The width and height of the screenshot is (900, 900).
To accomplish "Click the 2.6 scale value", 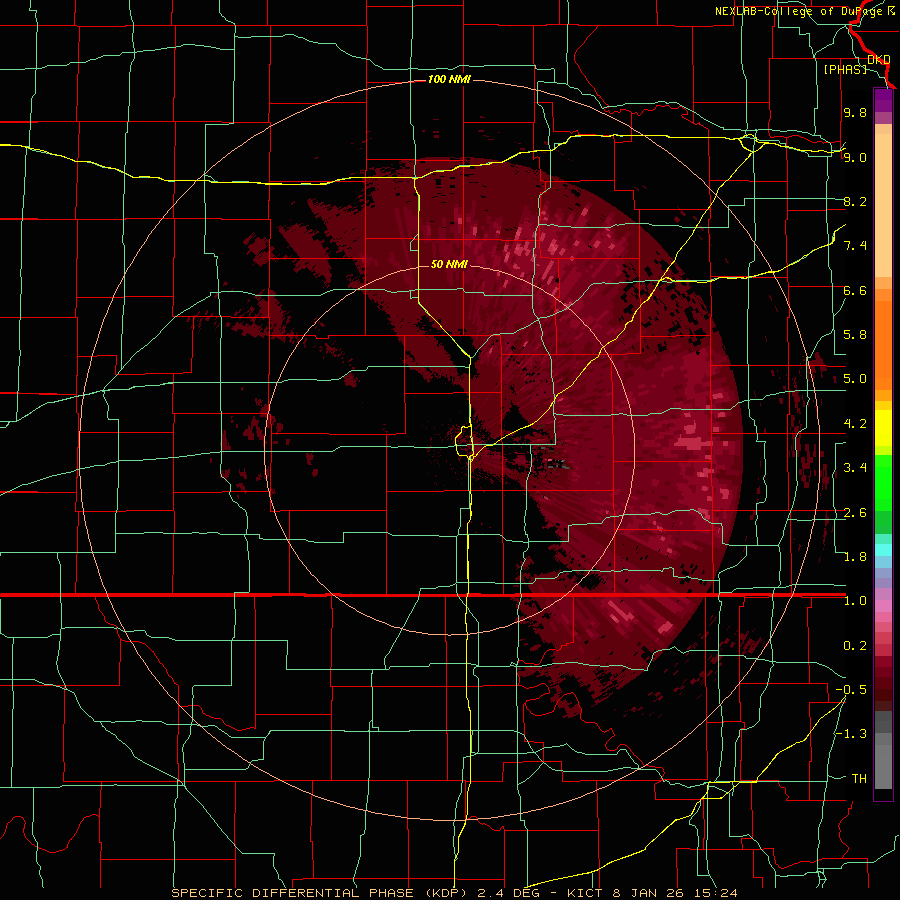I will (855, 513).
